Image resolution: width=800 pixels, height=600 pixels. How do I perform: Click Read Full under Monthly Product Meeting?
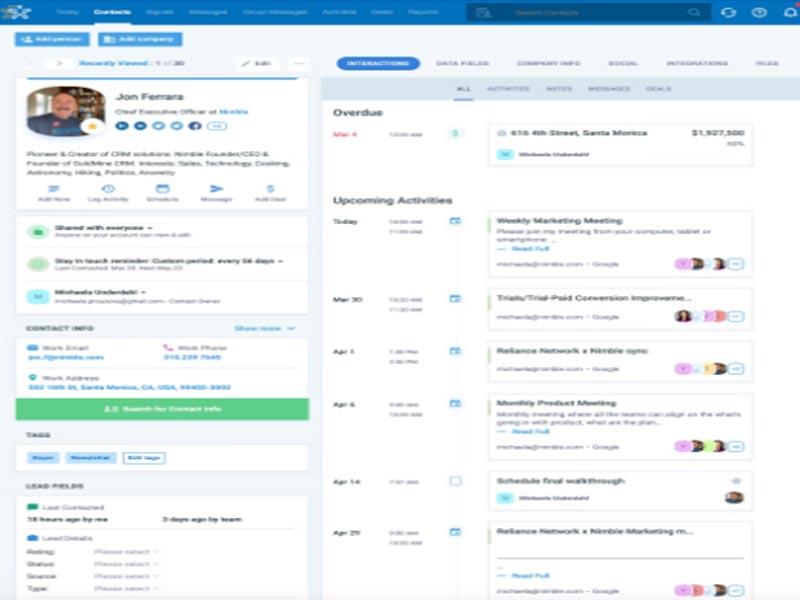point(531,431)
